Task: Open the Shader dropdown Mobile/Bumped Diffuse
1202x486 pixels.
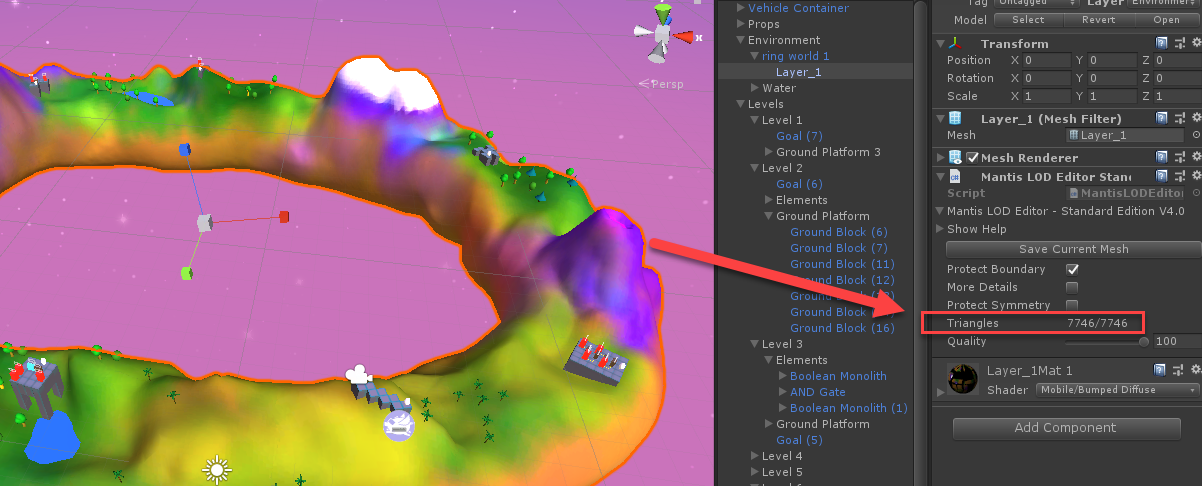Action: (x=1116, y=390)
